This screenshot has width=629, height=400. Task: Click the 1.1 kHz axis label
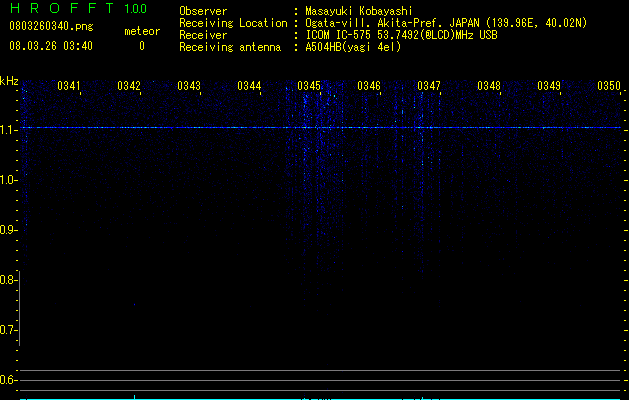(8, 130)
